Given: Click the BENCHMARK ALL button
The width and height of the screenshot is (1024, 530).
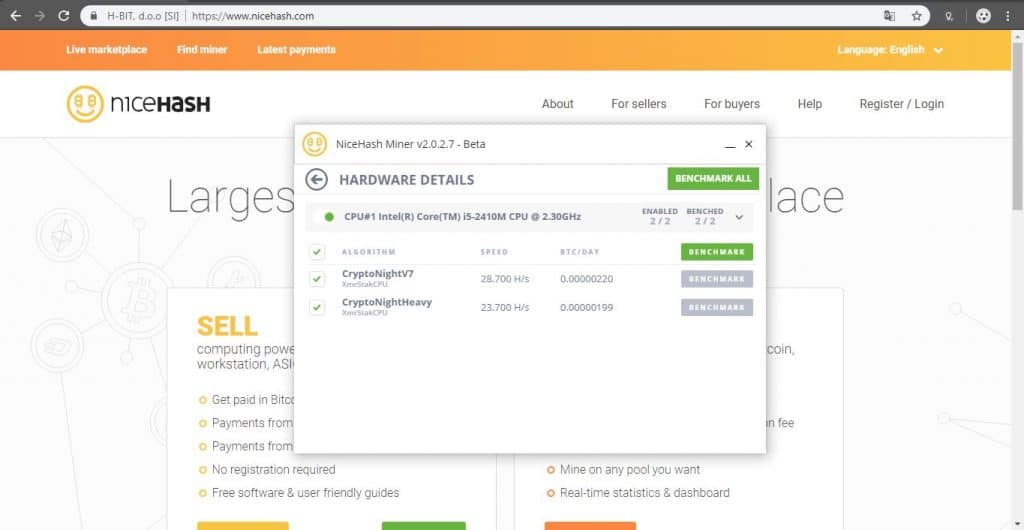Looking at the screenshot, I should pyautogui.click(x=713, y=179).
